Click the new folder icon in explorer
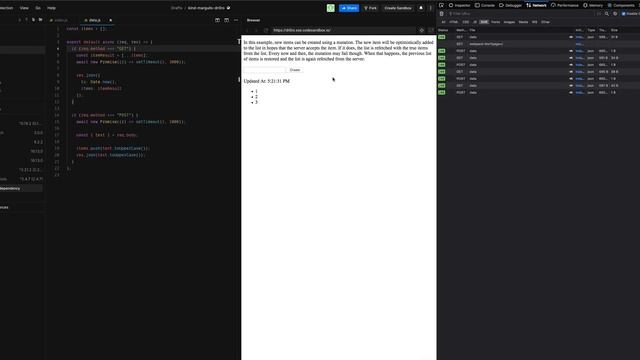 (40, 20)
